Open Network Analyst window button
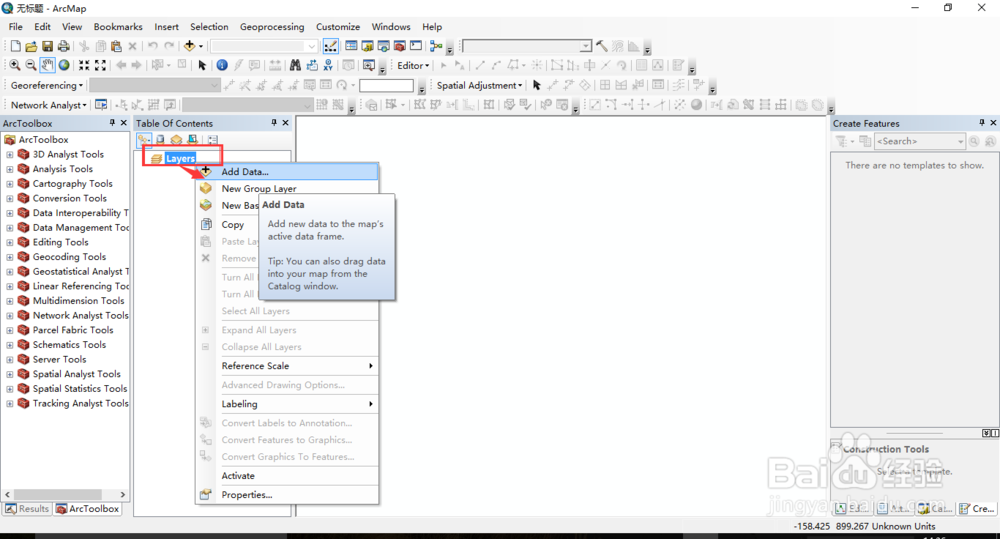This screenshot has width=1000, height=539. coord(101,105)
